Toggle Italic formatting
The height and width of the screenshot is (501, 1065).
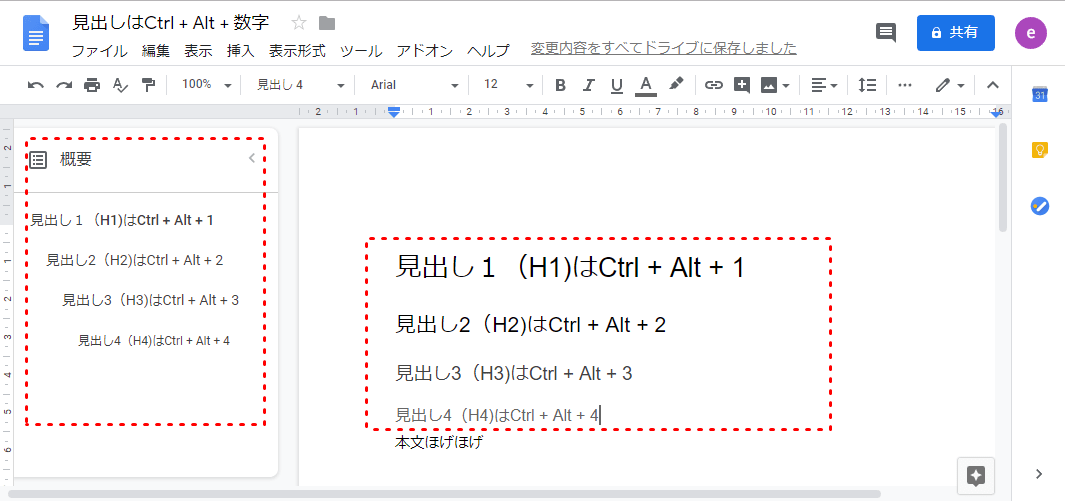tap(588, 85)
